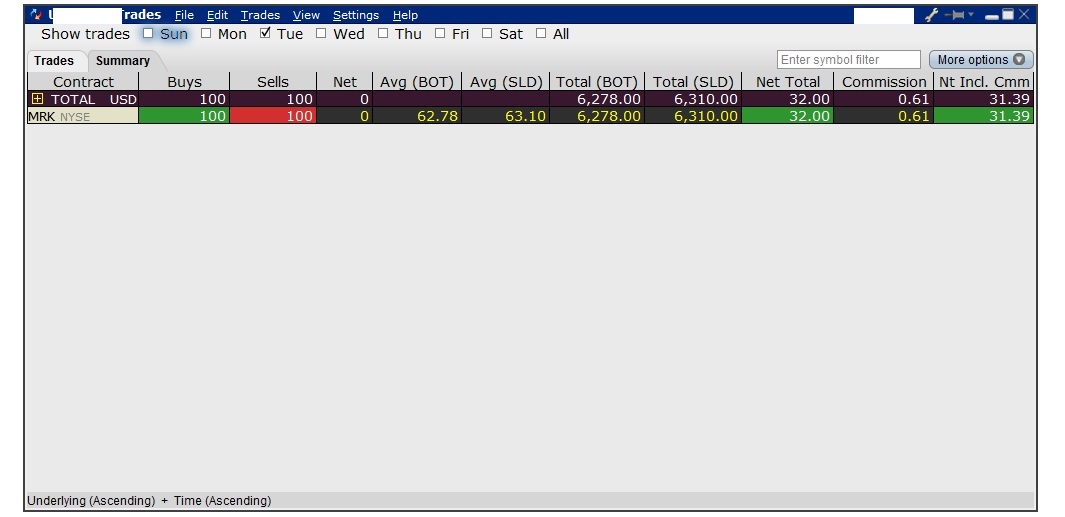Enable the Thu trades checkbox
The image size is (1065, 517).
[x=383, y=33]
